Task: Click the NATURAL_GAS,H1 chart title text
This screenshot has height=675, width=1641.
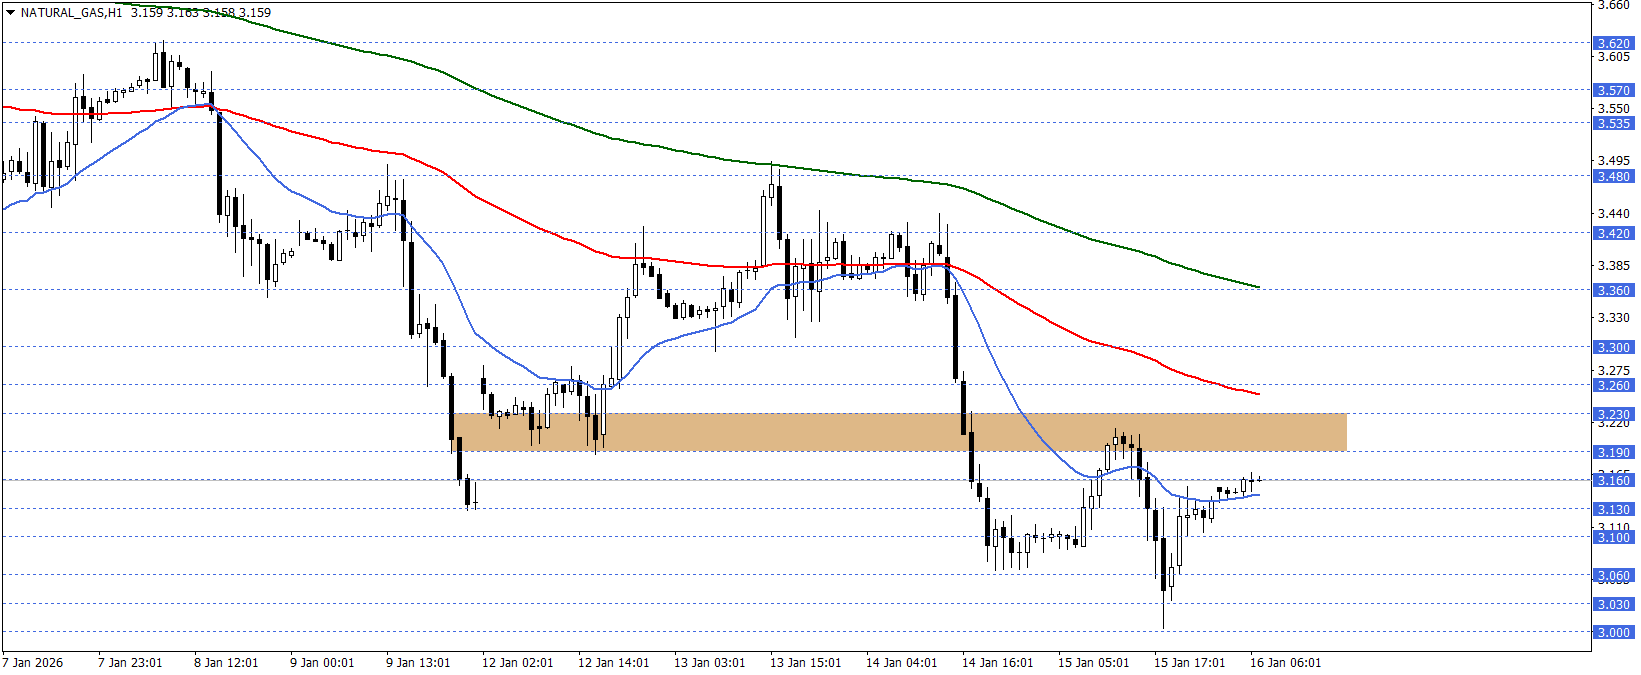Action: (x=71, y=13)
